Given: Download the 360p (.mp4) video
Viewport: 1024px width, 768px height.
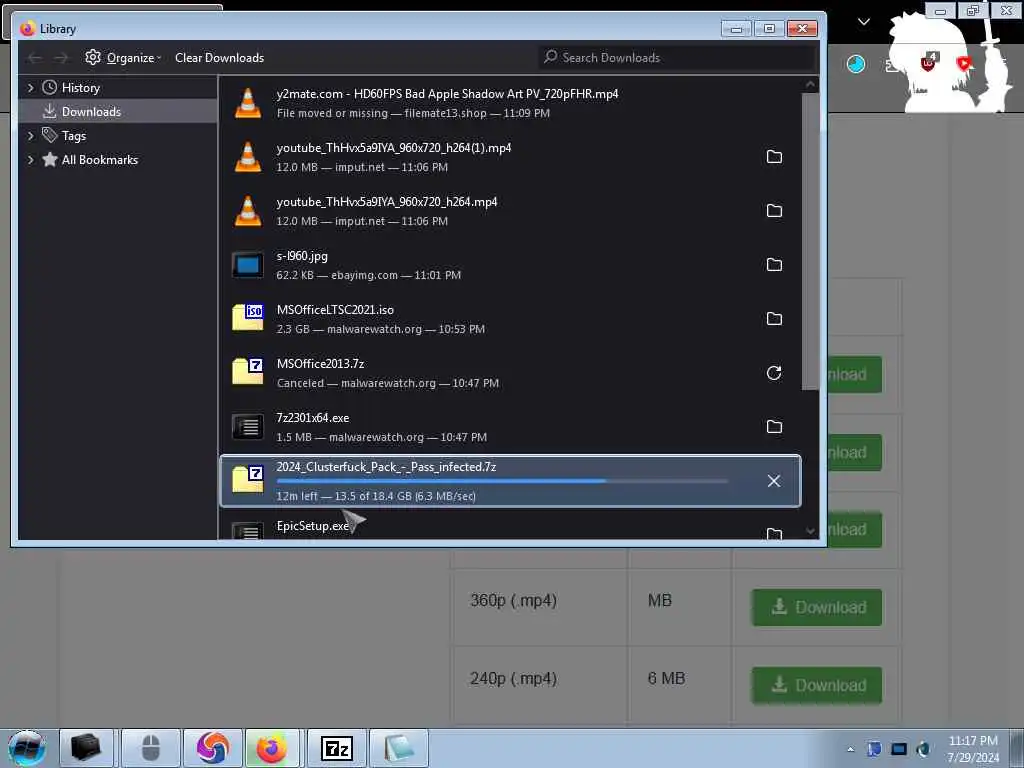Looking at the screenshot, I should tap(816, 607).
